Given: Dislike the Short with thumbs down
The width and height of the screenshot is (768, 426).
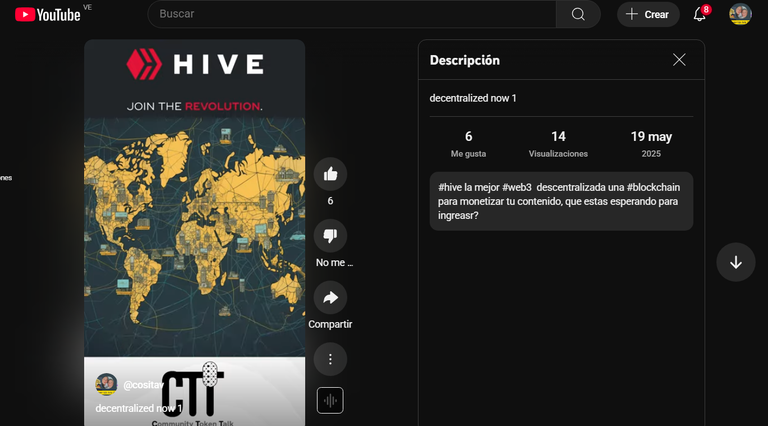Looking at the screenshot, I should (x=330, y=236).
